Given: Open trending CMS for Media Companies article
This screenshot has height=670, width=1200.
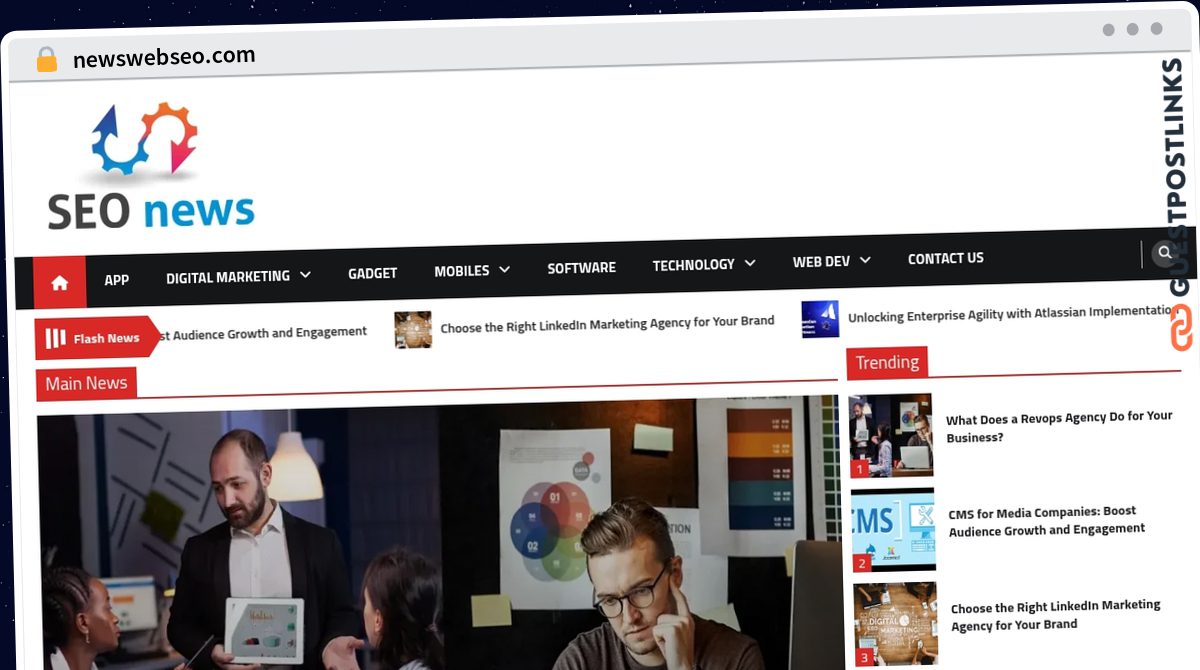Looking at the screenshot, I should [1047, 520].
